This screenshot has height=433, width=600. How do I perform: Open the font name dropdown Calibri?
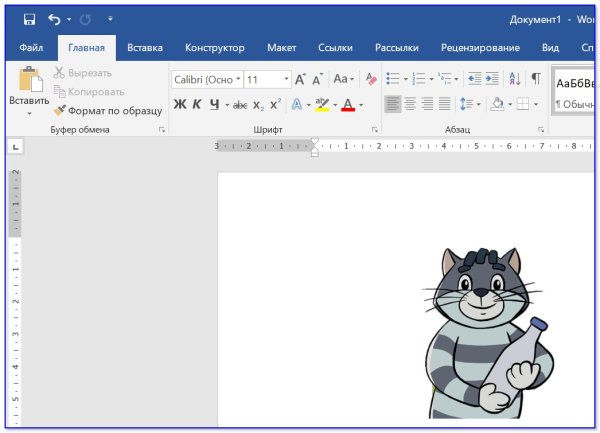[206, 79]
